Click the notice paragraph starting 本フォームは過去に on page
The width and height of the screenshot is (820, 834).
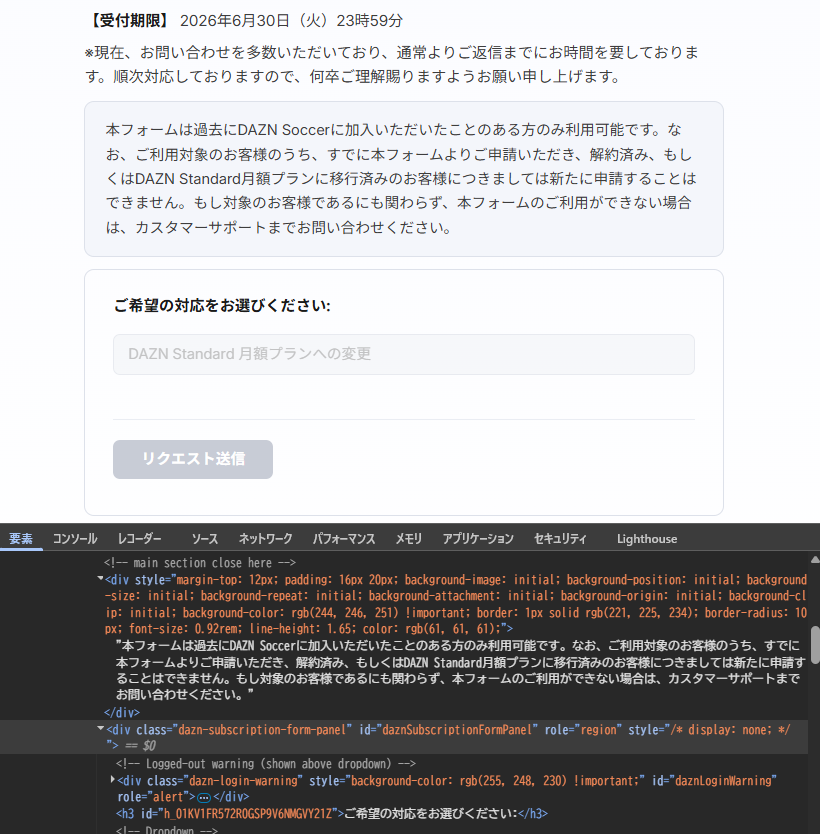401,179
